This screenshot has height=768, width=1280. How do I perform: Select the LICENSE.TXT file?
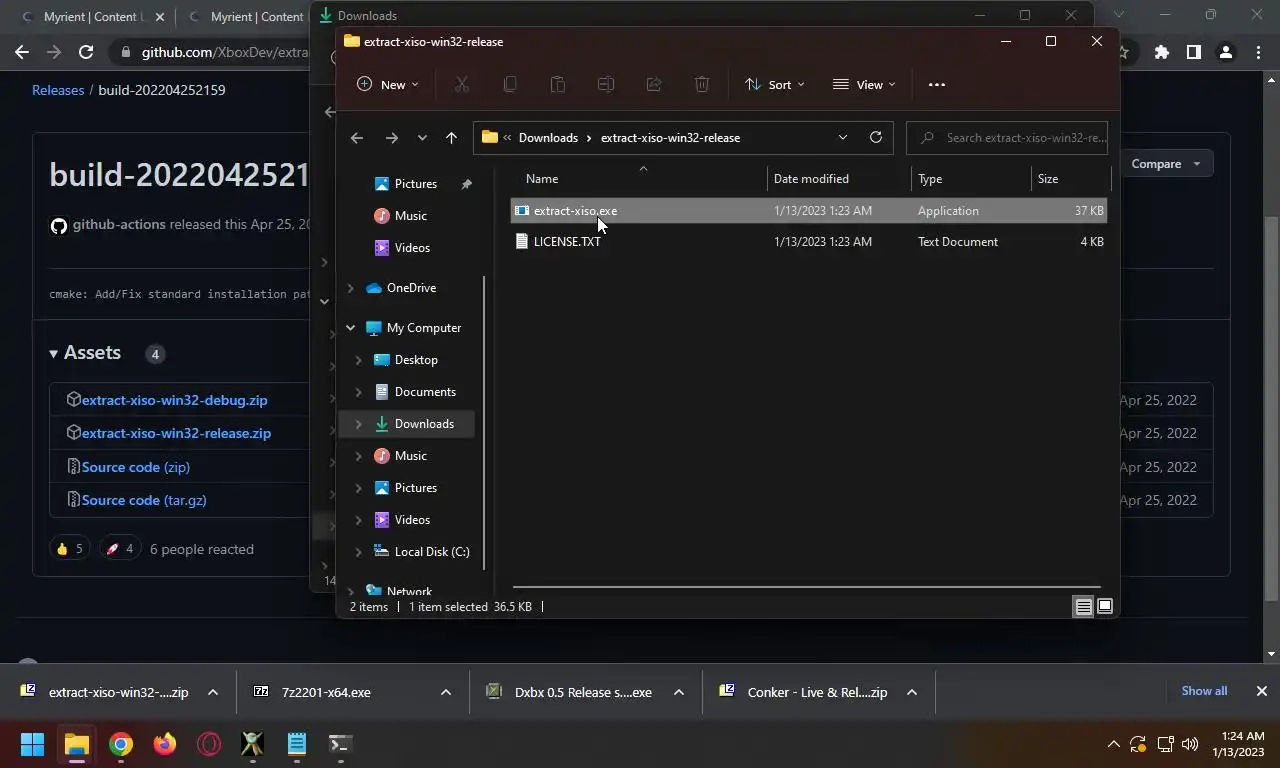click(808, 242)
